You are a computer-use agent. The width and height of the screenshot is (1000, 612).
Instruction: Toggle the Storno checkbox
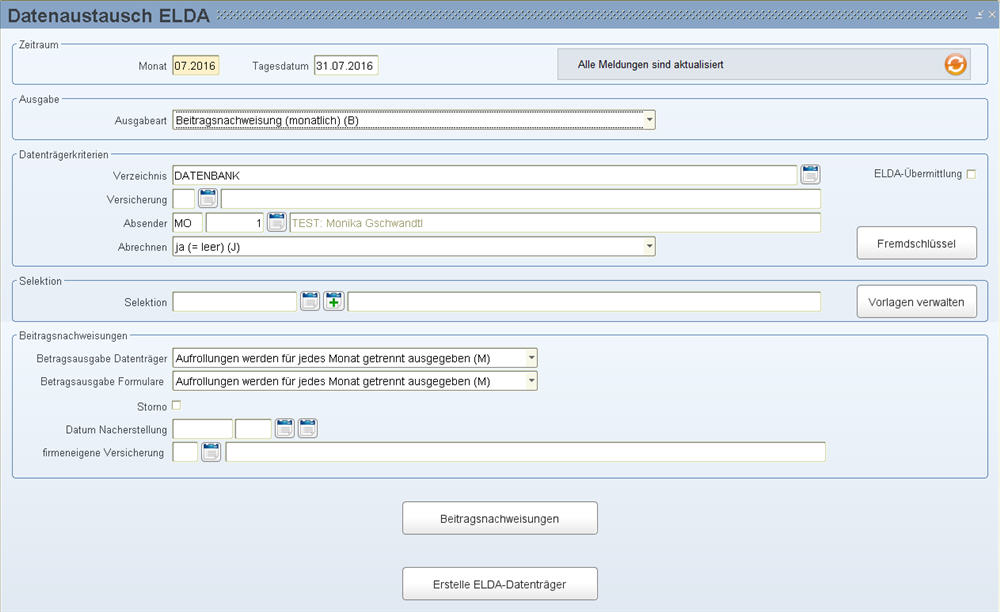point(177,405)
